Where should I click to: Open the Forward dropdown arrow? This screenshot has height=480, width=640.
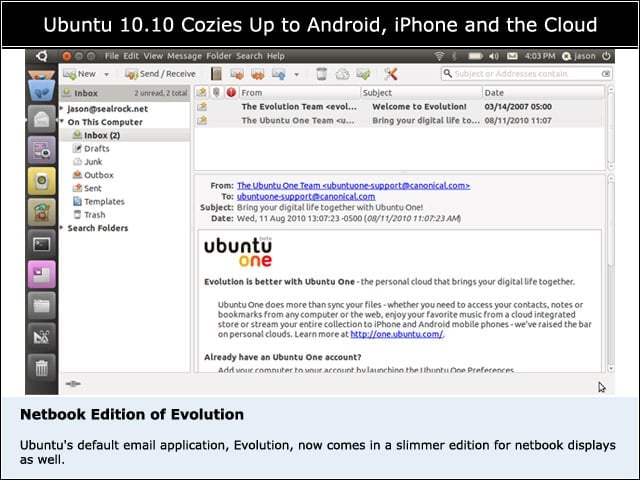tap(297, 74)
